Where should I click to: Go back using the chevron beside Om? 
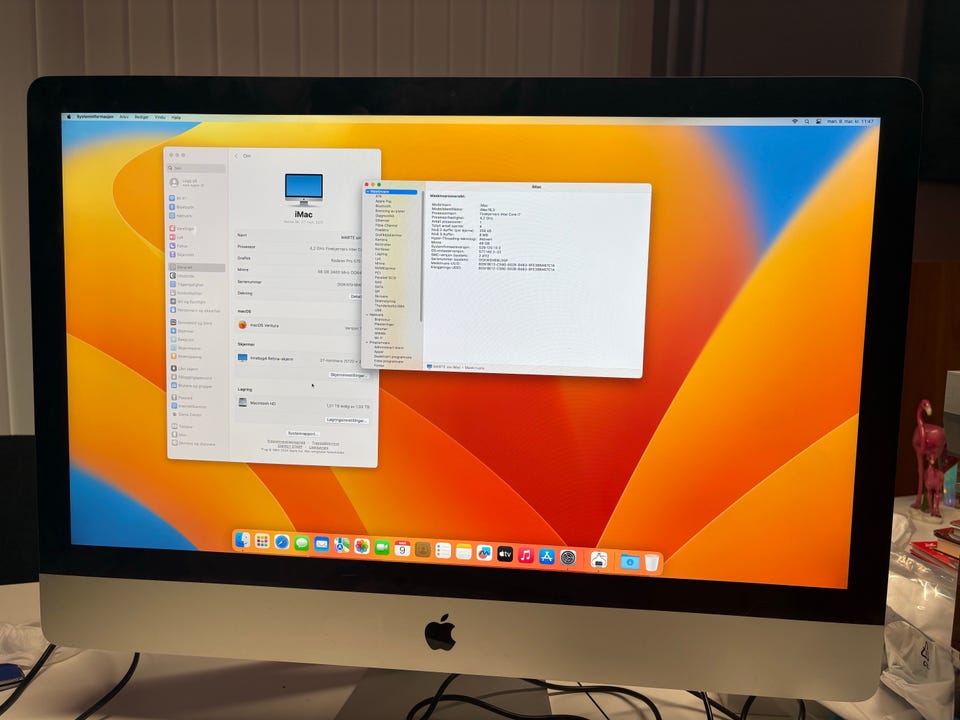click(236, 156)
